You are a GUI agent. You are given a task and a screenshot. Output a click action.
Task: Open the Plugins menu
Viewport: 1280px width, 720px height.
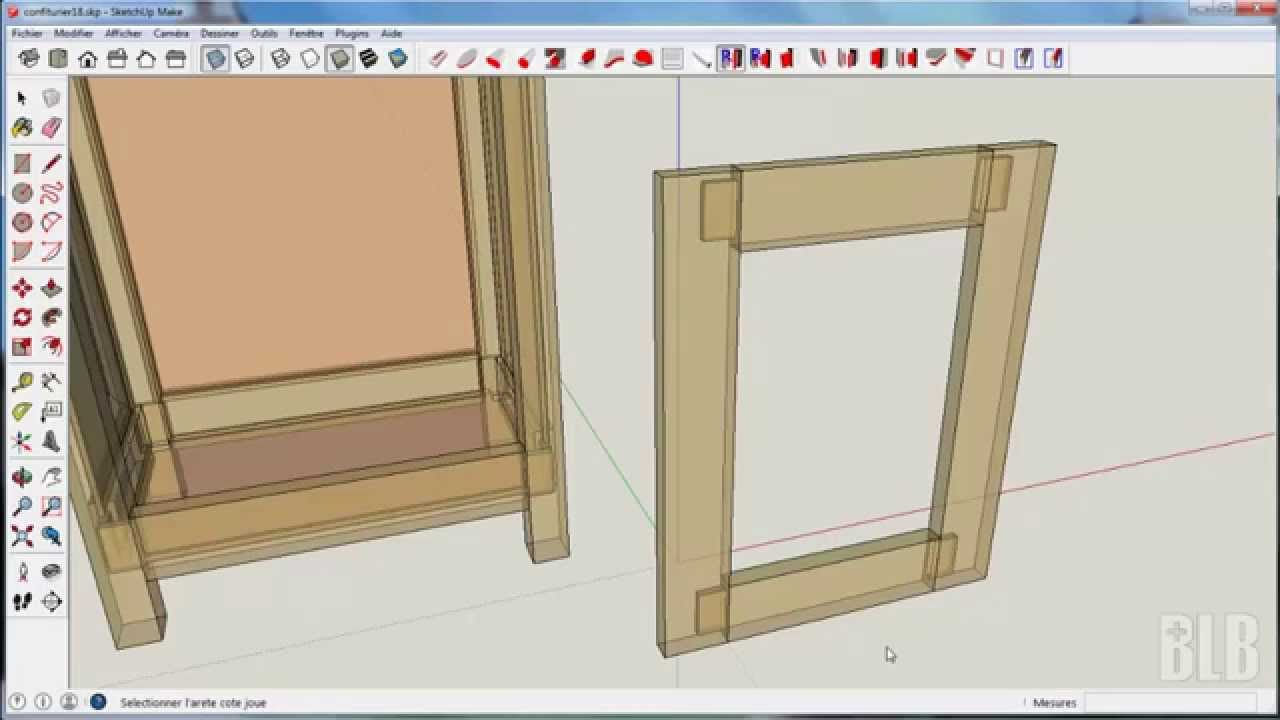point(352,33)
